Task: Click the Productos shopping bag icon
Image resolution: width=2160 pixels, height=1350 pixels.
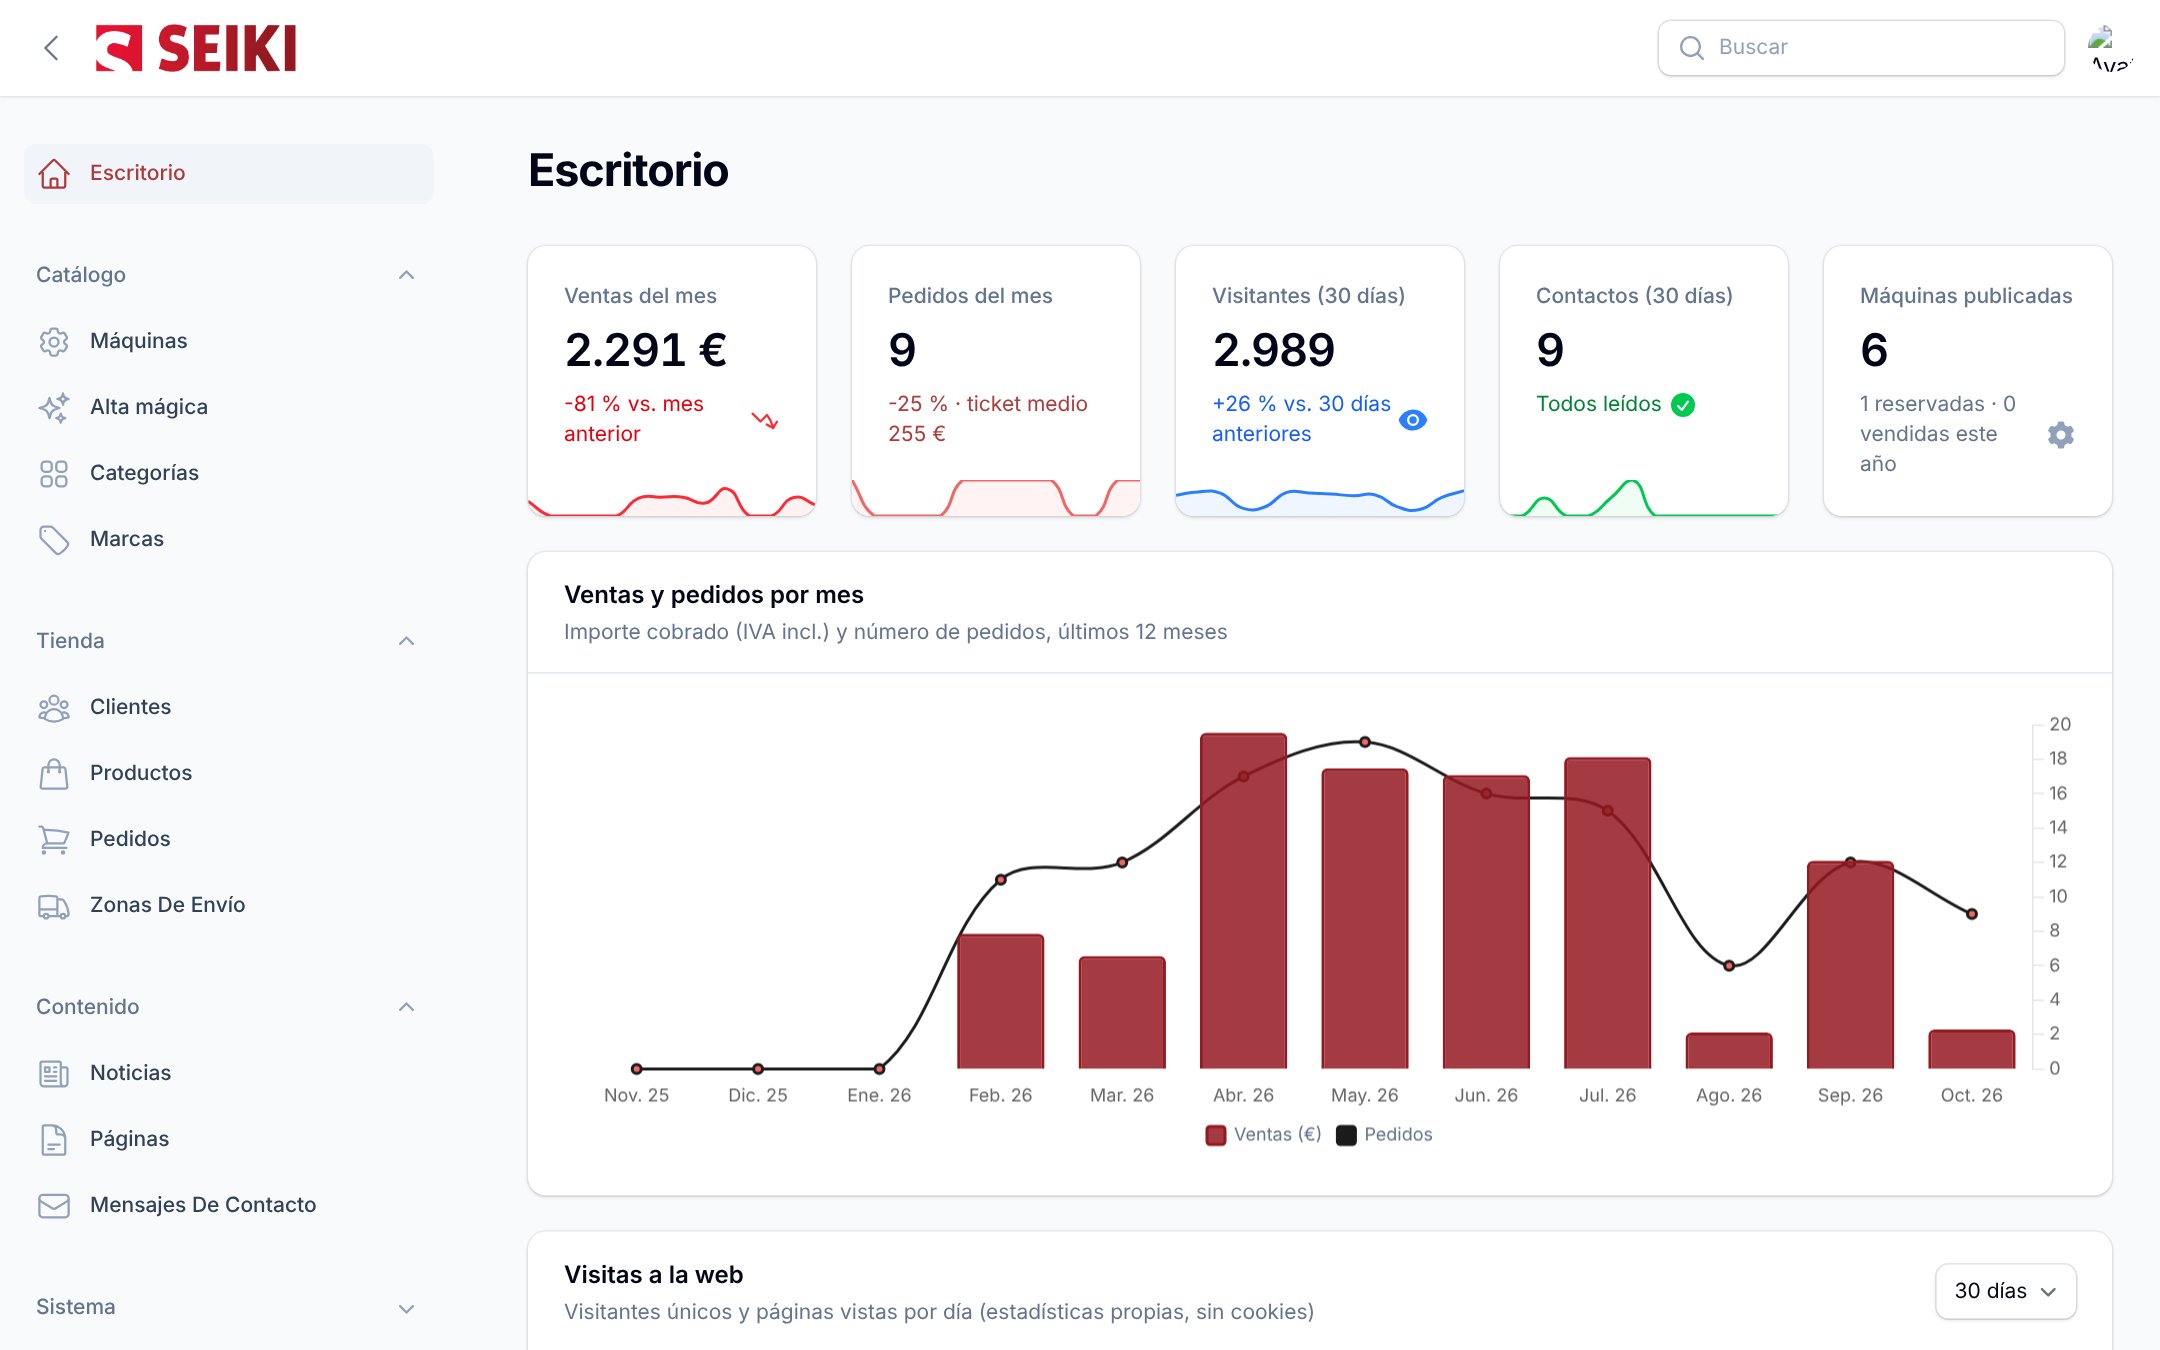Action: pos(54,773)
